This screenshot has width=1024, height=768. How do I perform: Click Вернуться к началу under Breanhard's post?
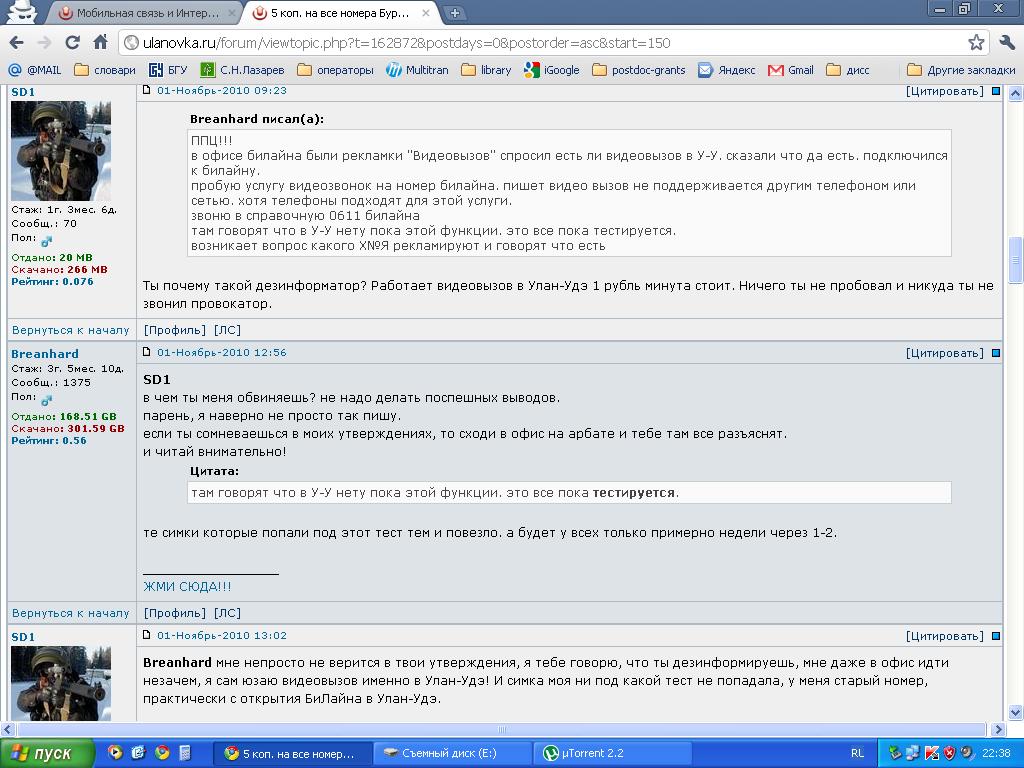point(71,613)
